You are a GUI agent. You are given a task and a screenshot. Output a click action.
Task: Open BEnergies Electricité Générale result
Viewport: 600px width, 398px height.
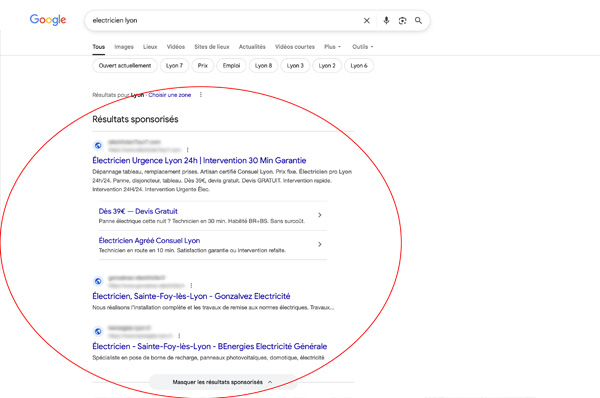(210, 346)
